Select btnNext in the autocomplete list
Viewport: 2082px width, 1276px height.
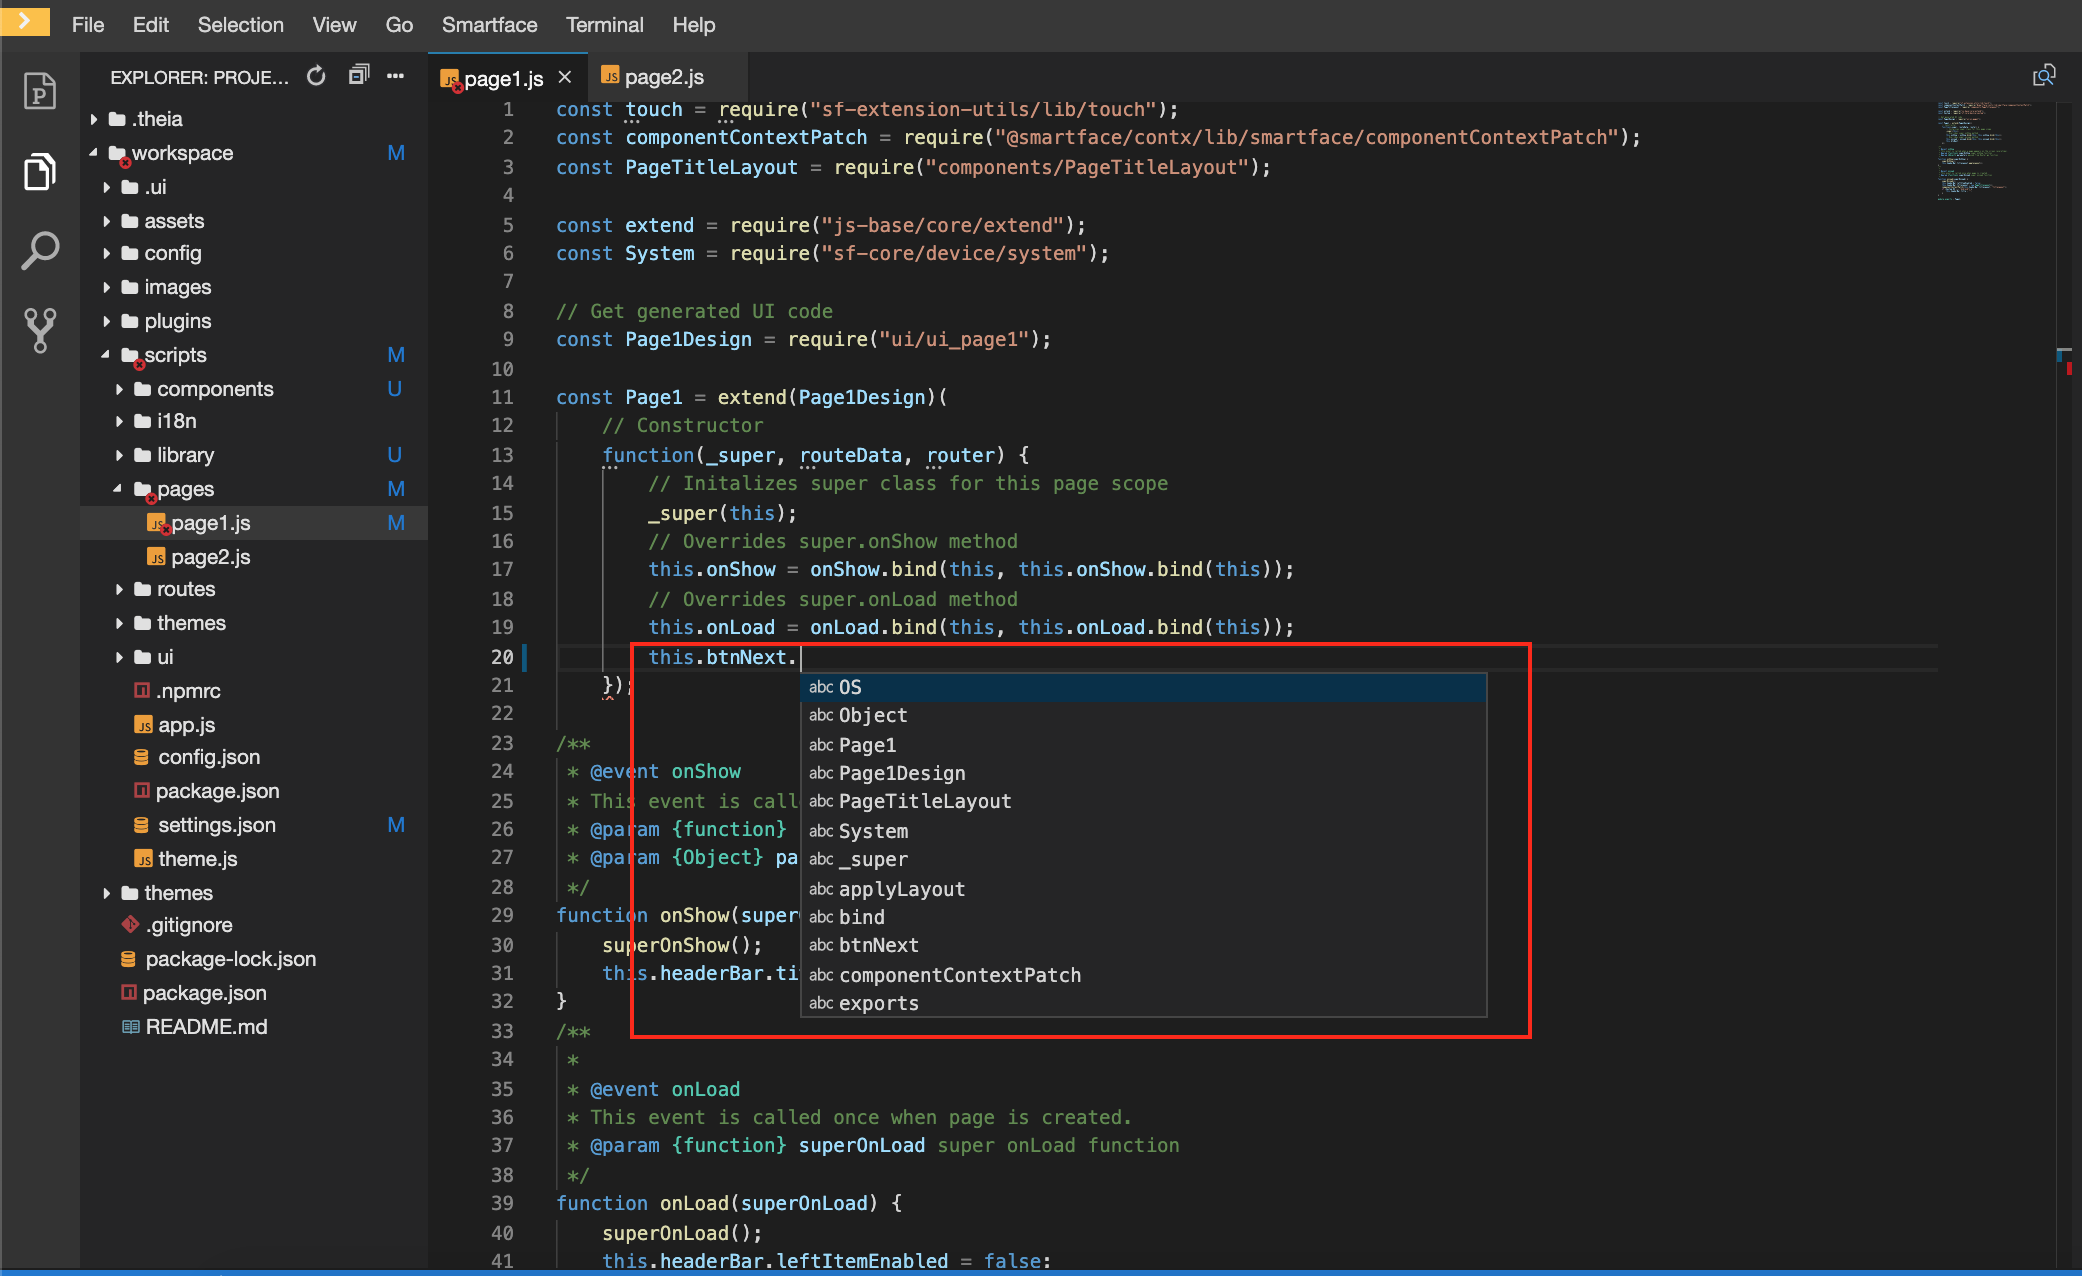878,945
